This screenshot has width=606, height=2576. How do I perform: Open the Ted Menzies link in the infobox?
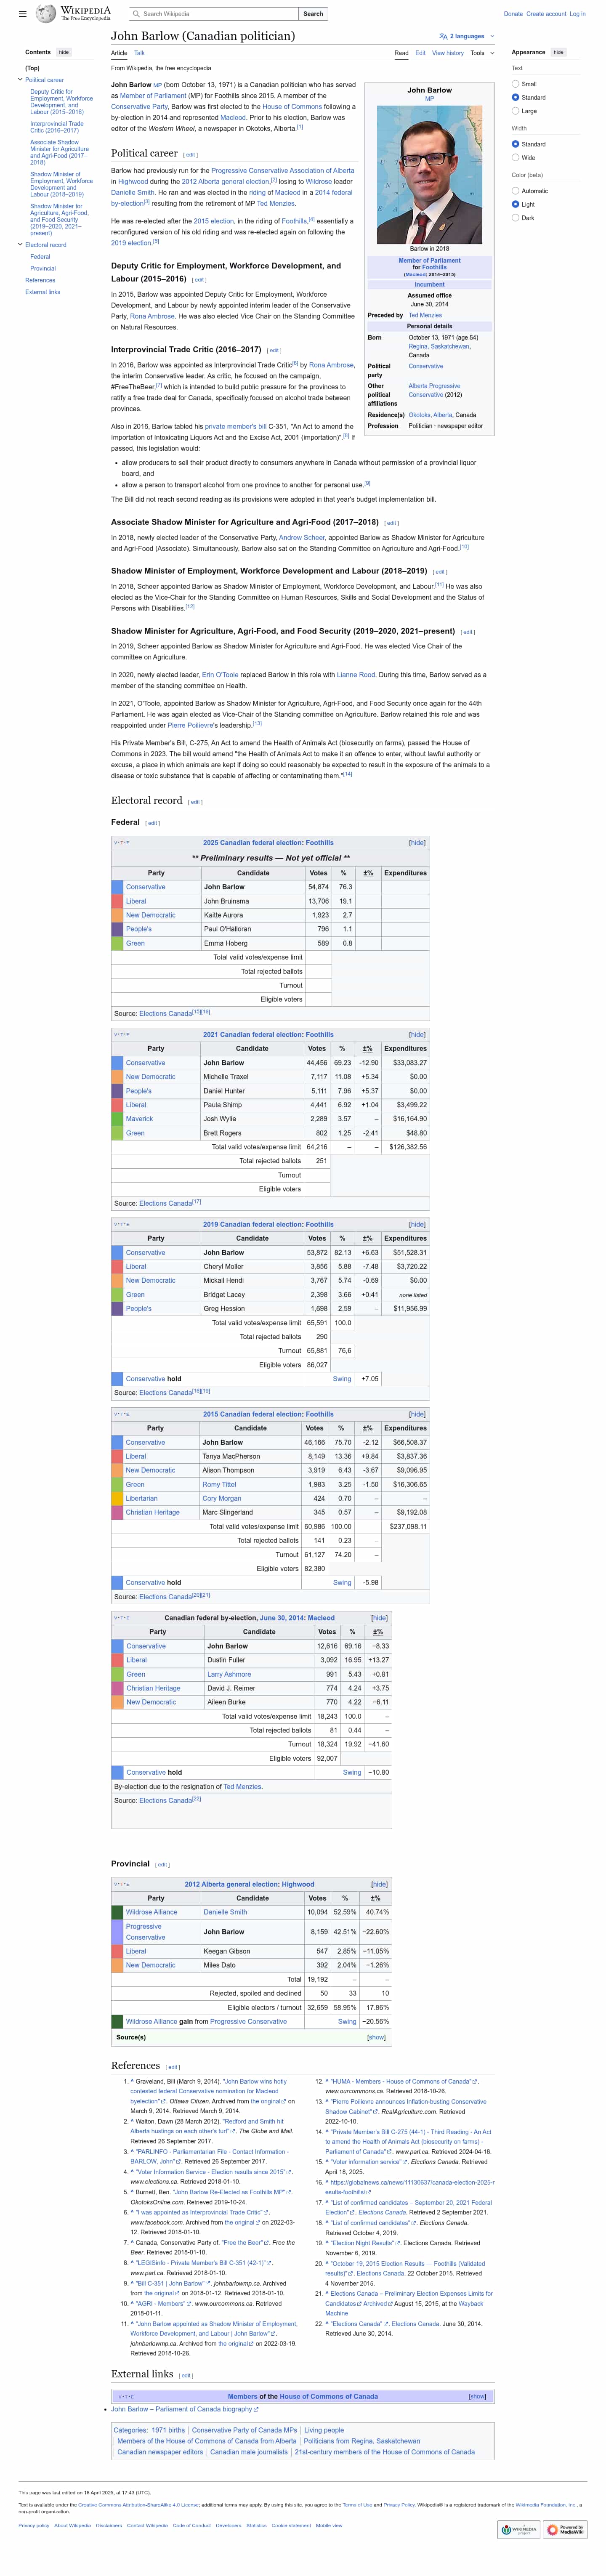(x=425, y=315)
